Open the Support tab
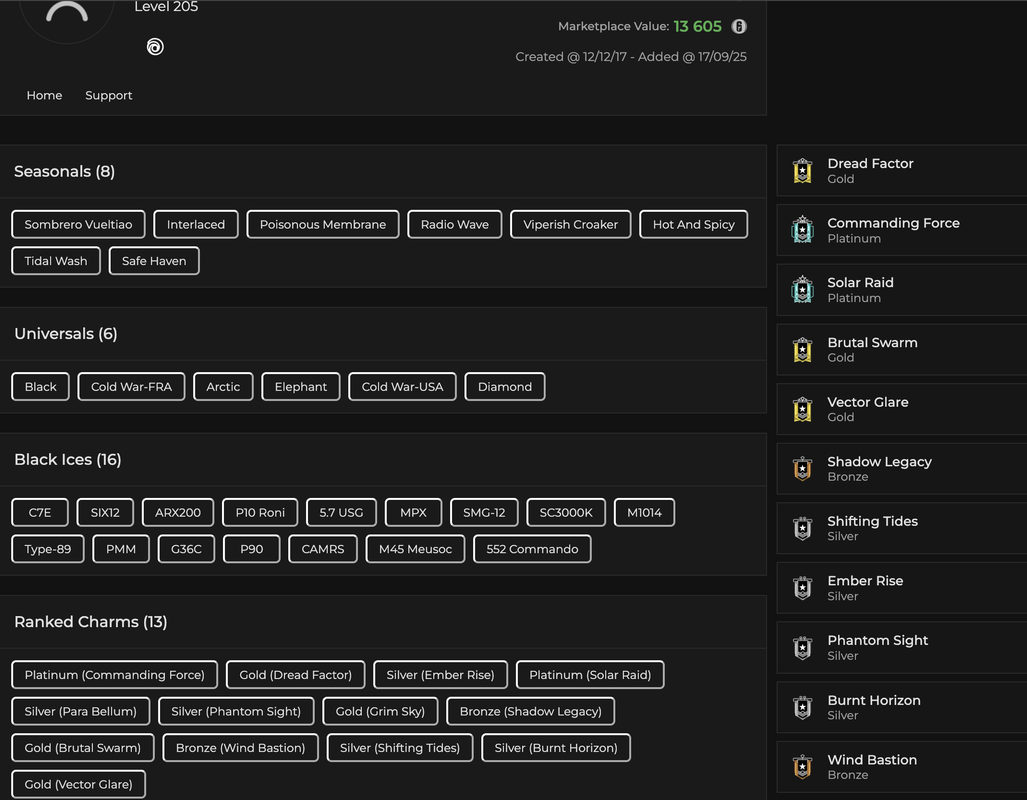The height and width of the screenshot is (800, 1027). coord(109,95)
